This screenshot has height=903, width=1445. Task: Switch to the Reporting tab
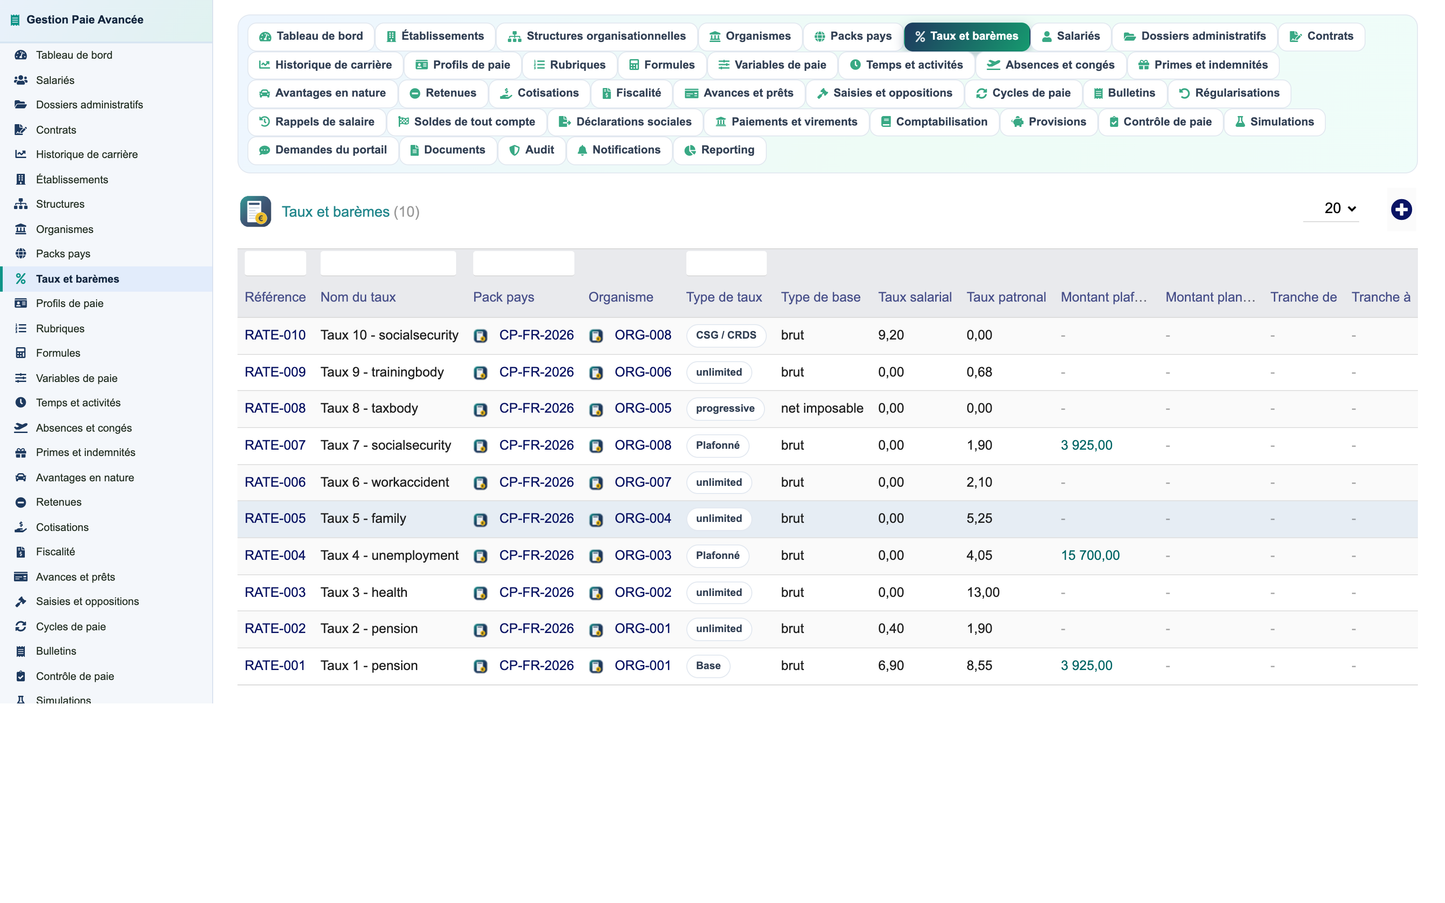(719, 150)
